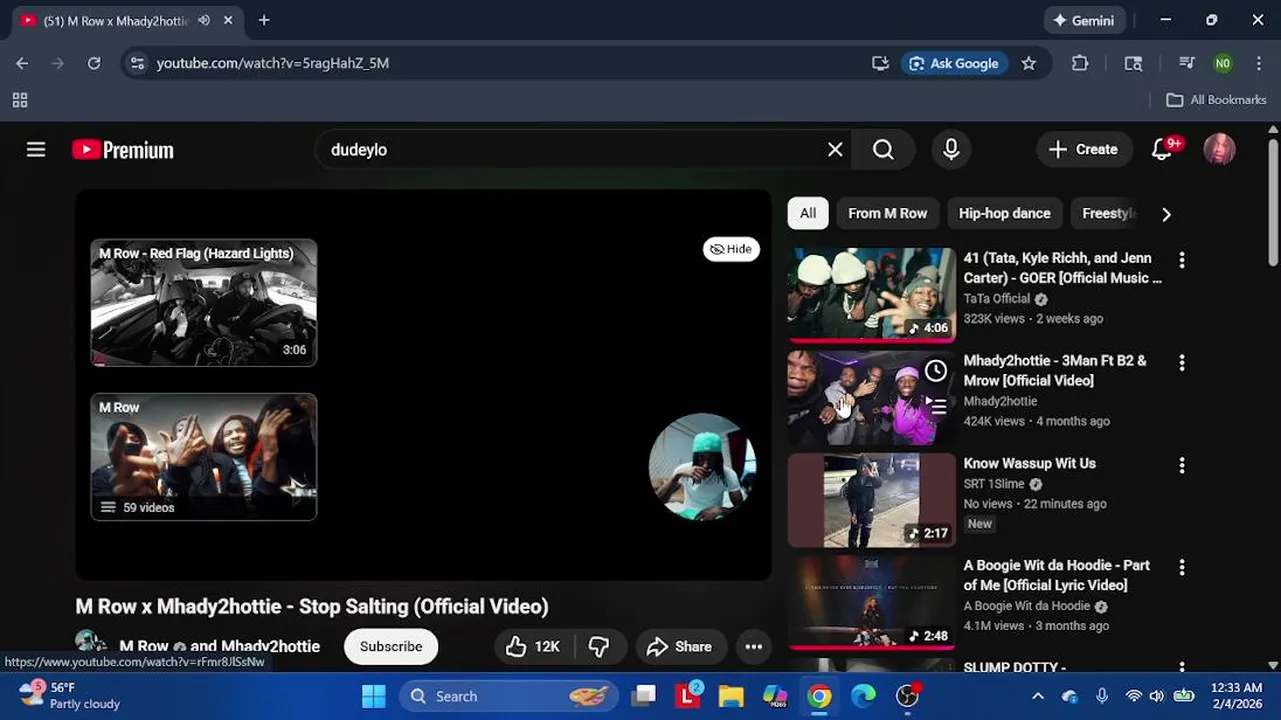Open Chrome profile NO avatar
Image resolution: width=1281 pixels, height=720 pixels.
[1223, 63]
